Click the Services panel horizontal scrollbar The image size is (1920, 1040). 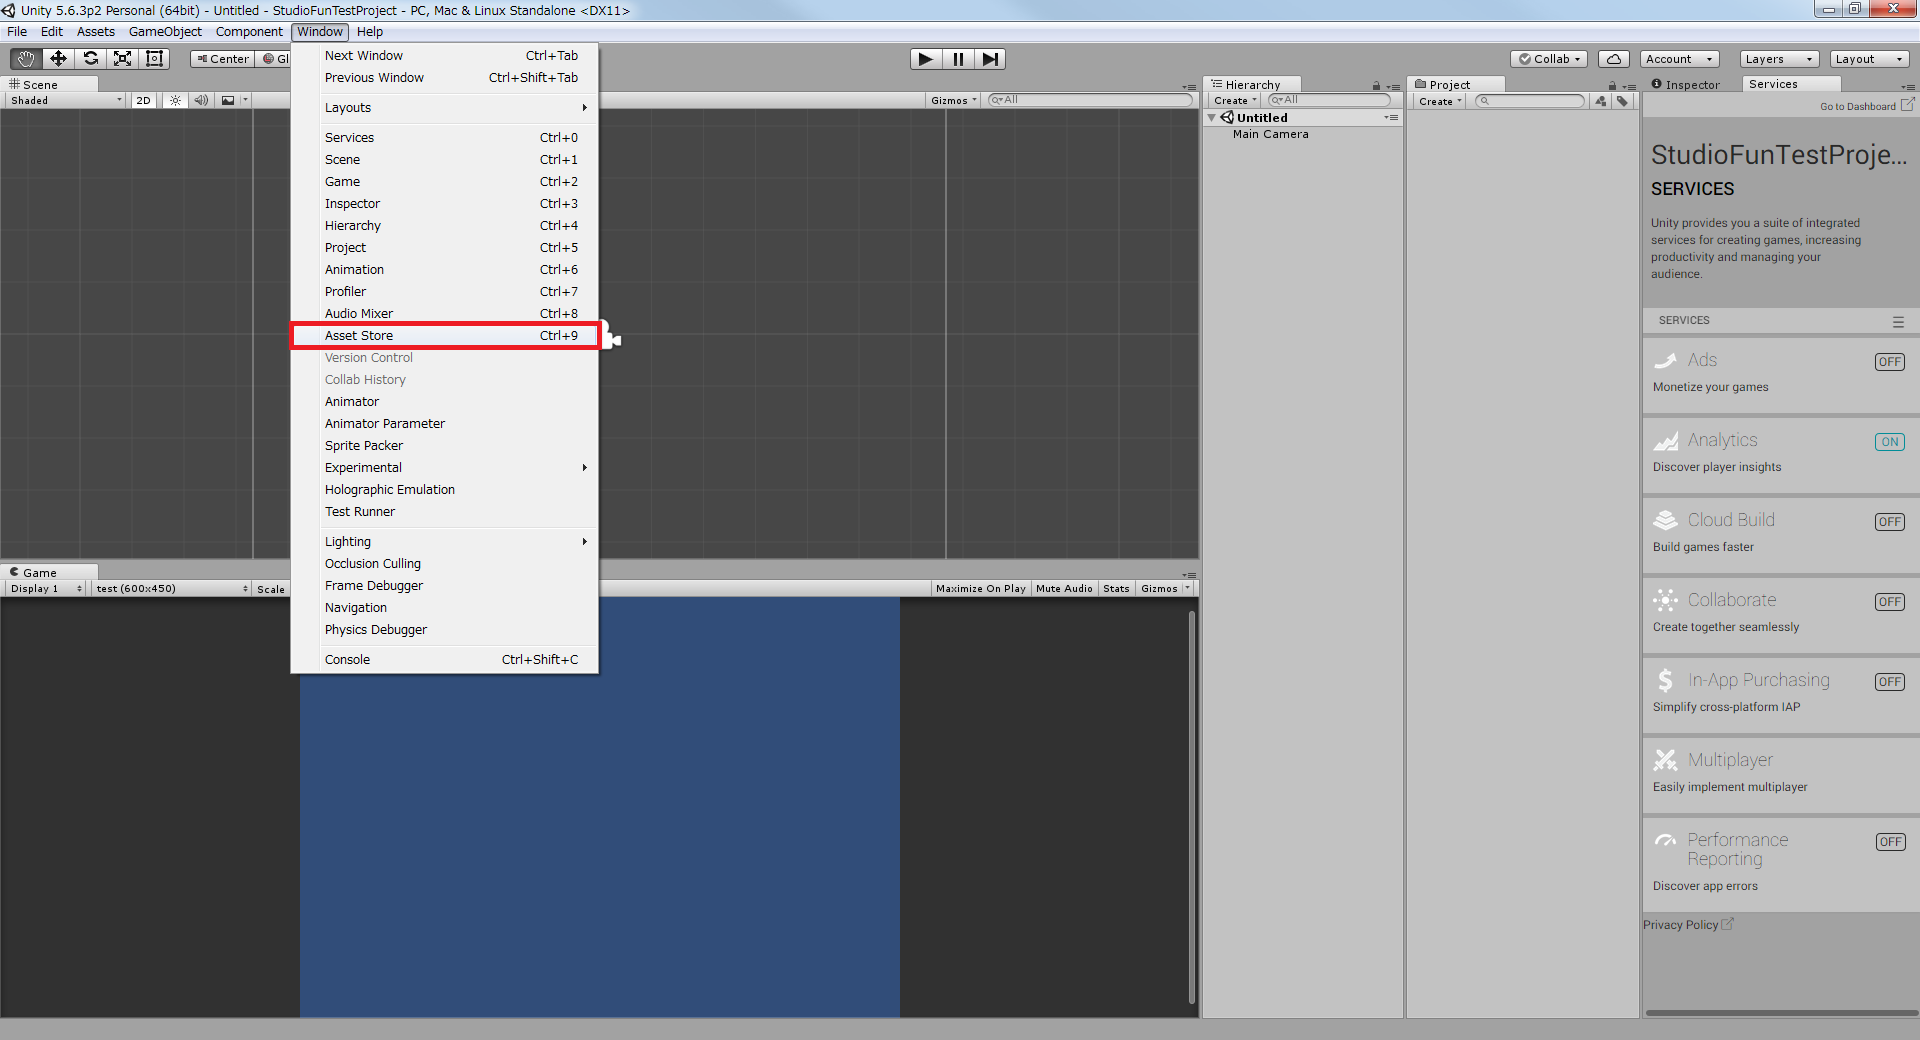tap(1781, 1013)
